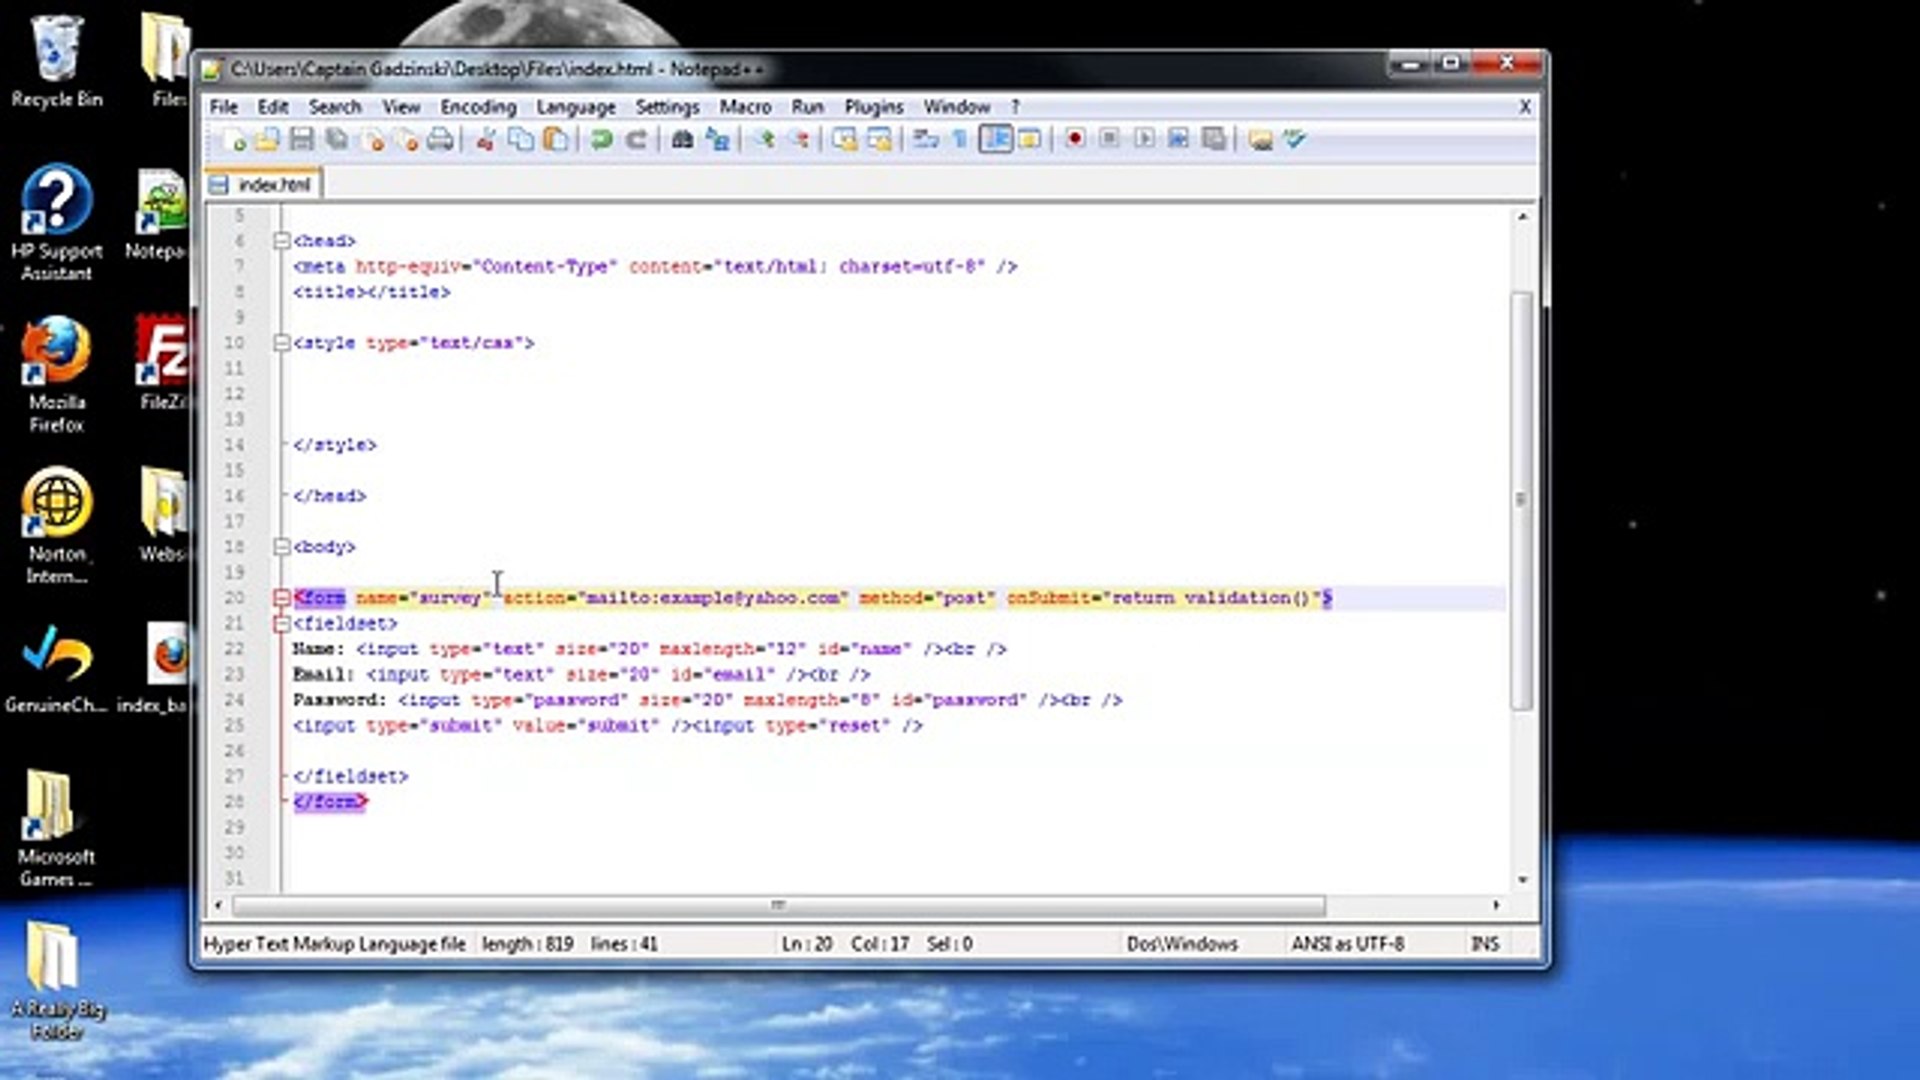Viewport: 1920px width, 1080px height.
Task: Click the closing </form> tag on line 28
Action: point(331,802)
